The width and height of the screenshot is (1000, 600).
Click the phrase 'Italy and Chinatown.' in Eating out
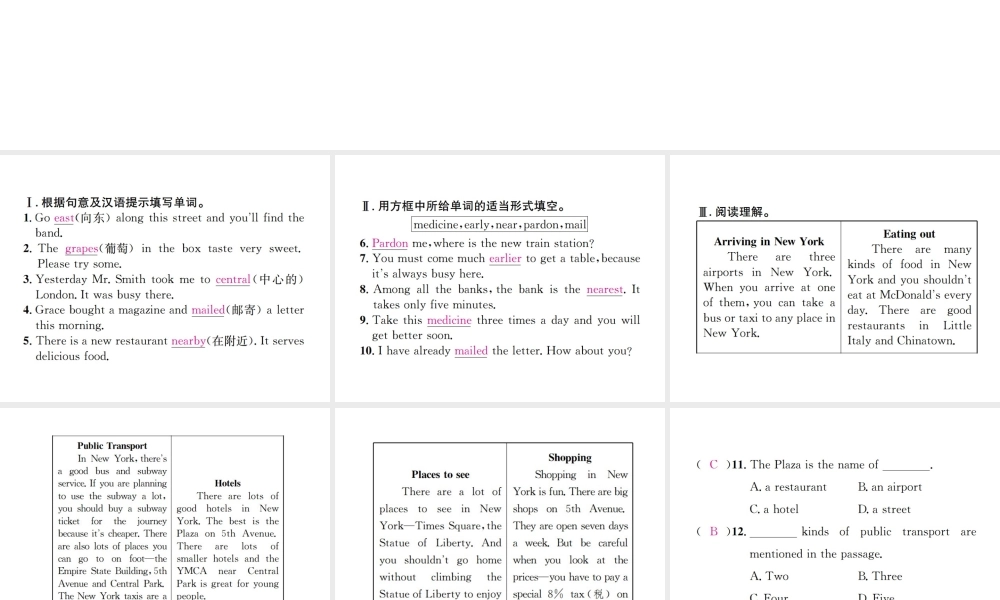click(x=901, y=341)
